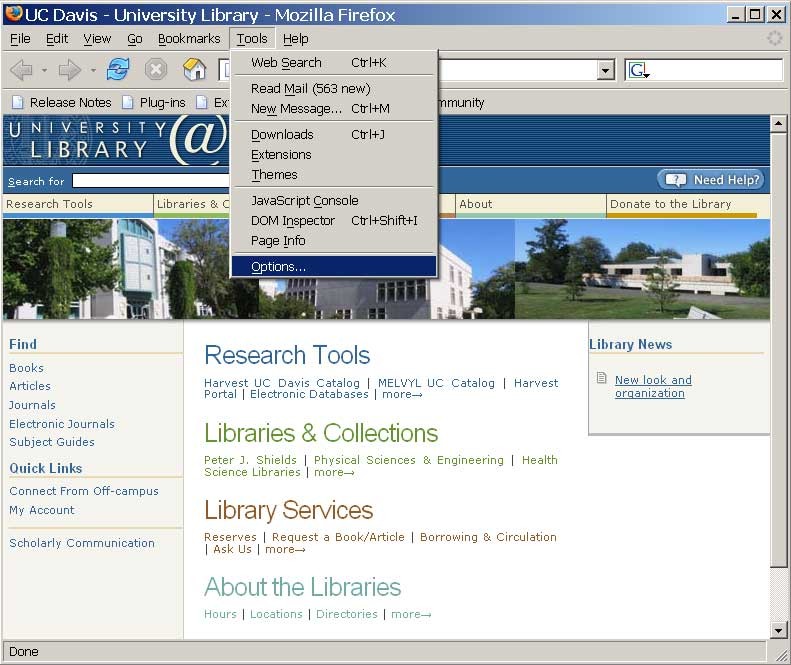Select Read Mail (563 new)
The width and height of the screenshot is (791, 665).
pyautogui.click(x=334, y=89)
